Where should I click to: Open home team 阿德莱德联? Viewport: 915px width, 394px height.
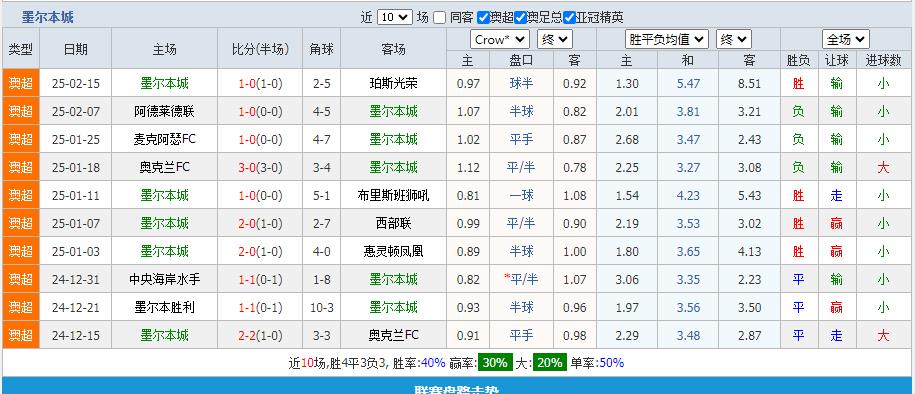[x=164, y=111]
